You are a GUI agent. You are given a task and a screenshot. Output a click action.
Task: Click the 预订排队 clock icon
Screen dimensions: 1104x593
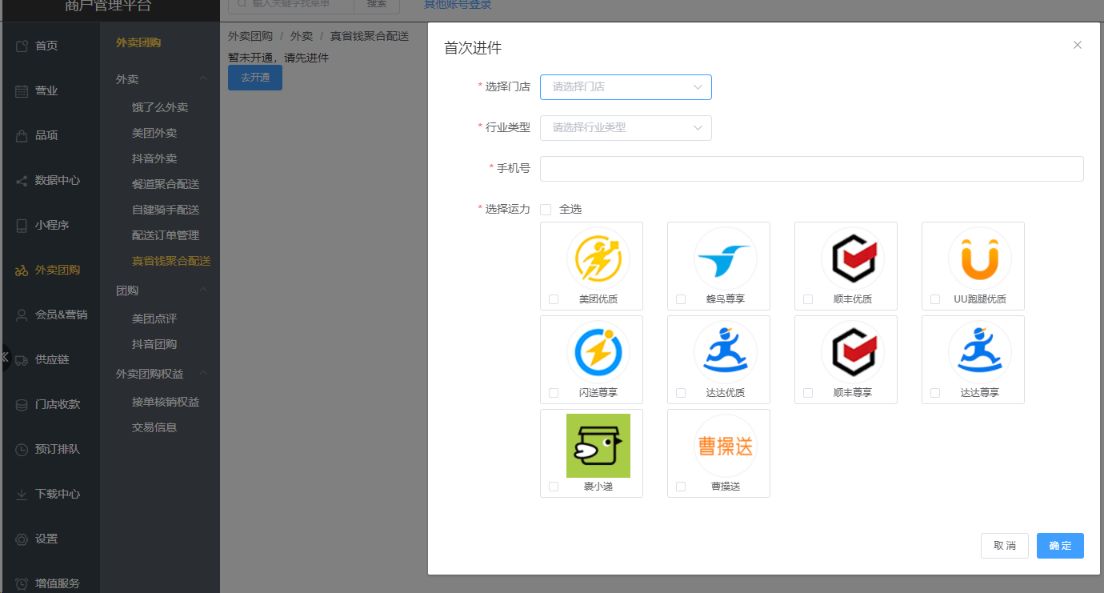22,449
